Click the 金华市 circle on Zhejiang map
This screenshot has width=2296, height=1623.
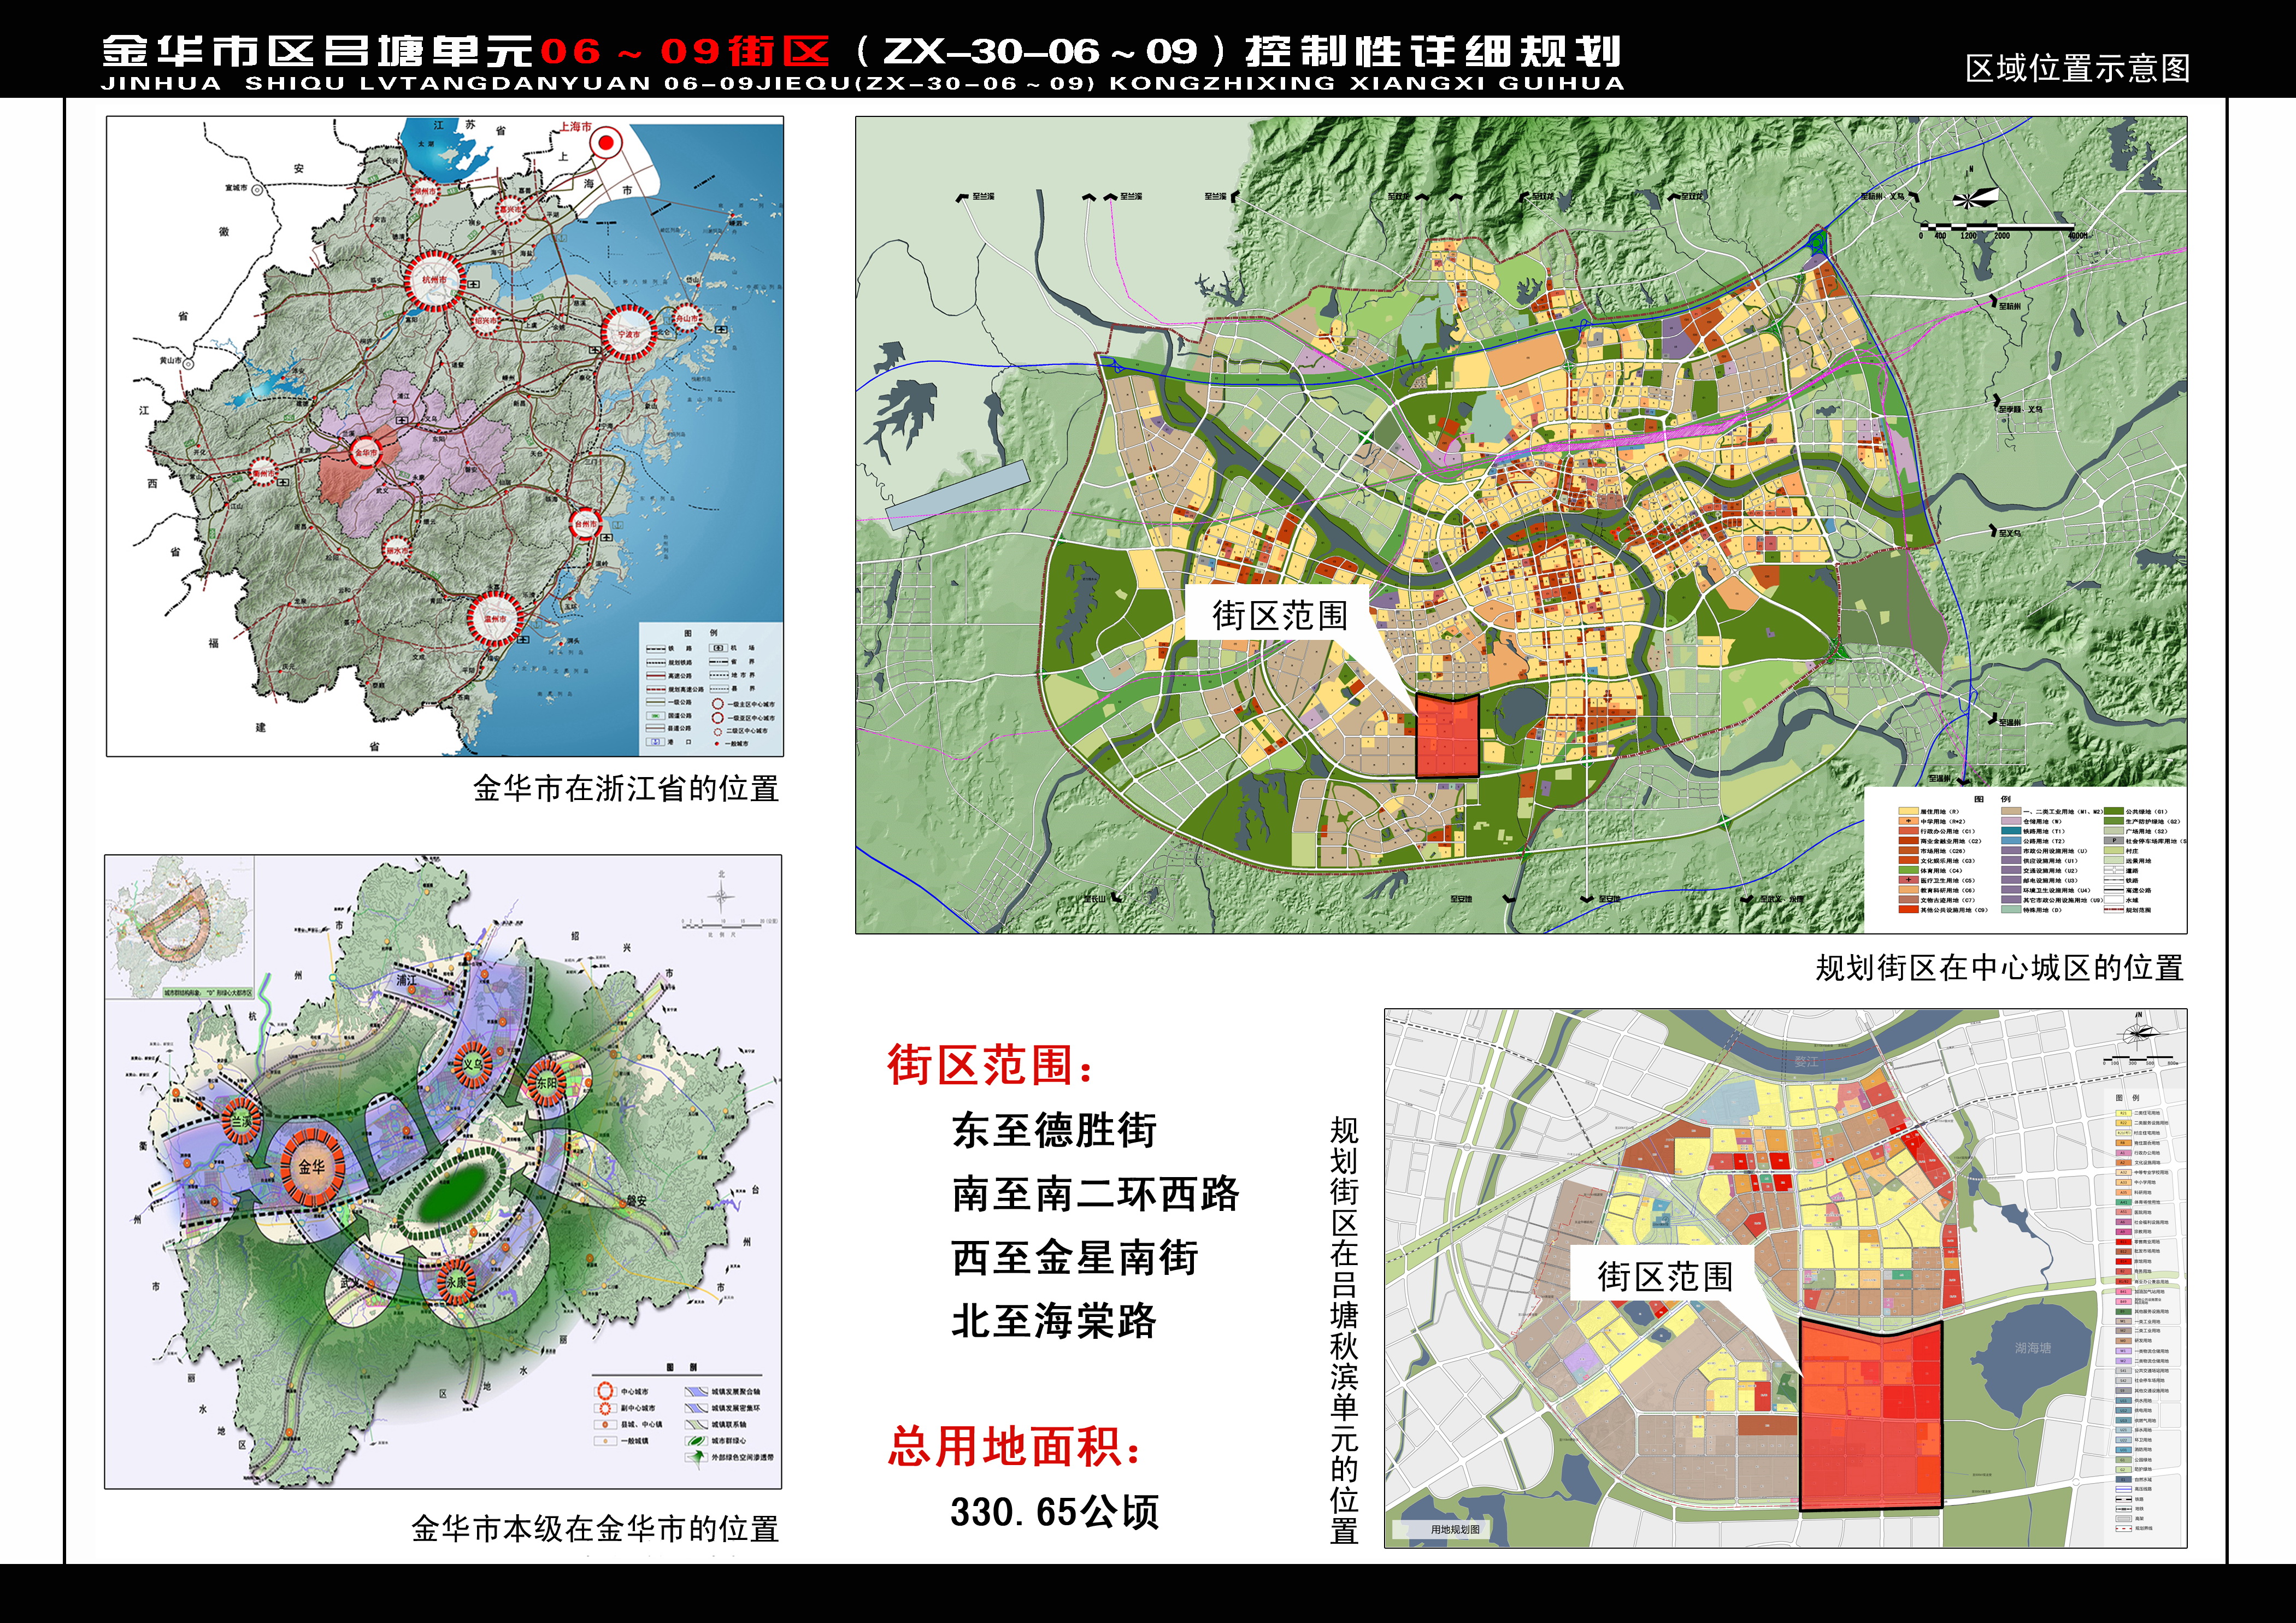click(365, 453)
